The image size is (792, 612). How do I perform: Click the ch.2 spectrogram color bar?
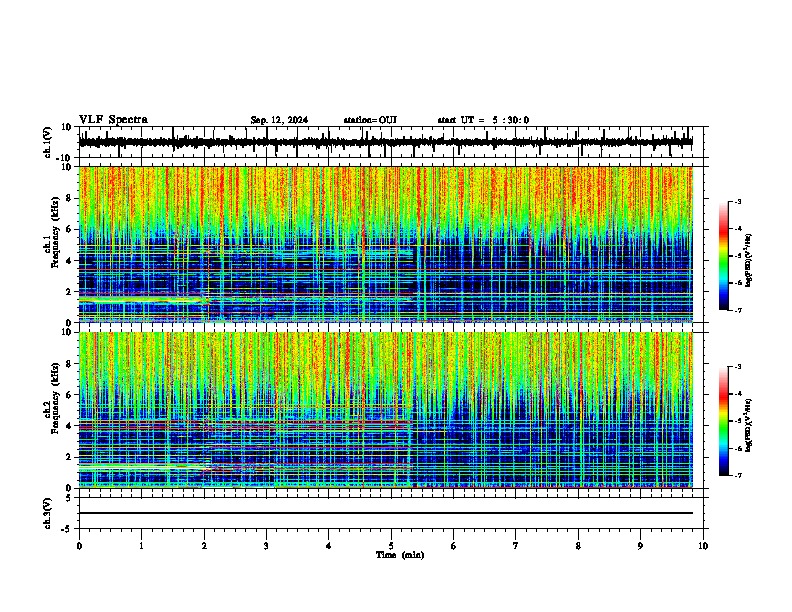point(723,421)
